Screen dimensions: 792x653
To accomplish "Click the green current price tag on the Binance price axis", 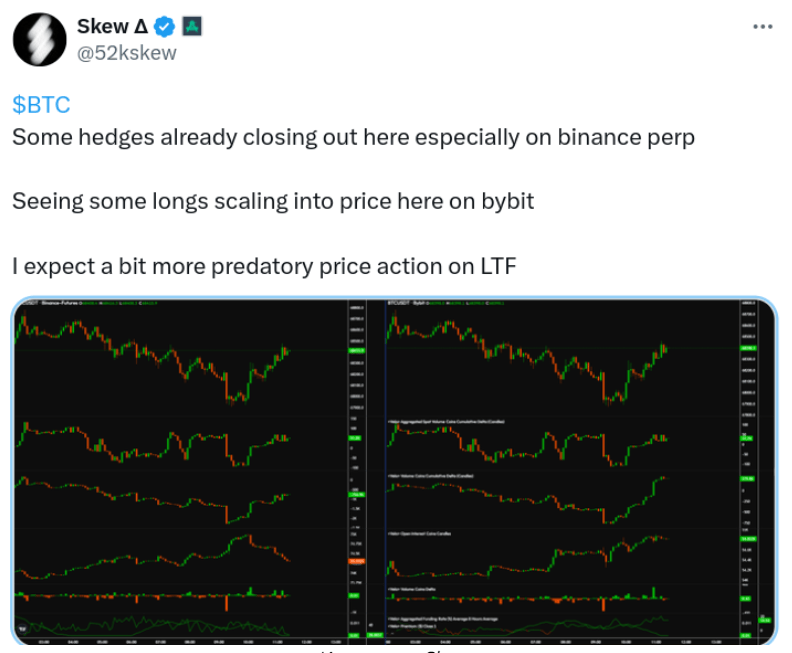I will [x=356, y=350].
